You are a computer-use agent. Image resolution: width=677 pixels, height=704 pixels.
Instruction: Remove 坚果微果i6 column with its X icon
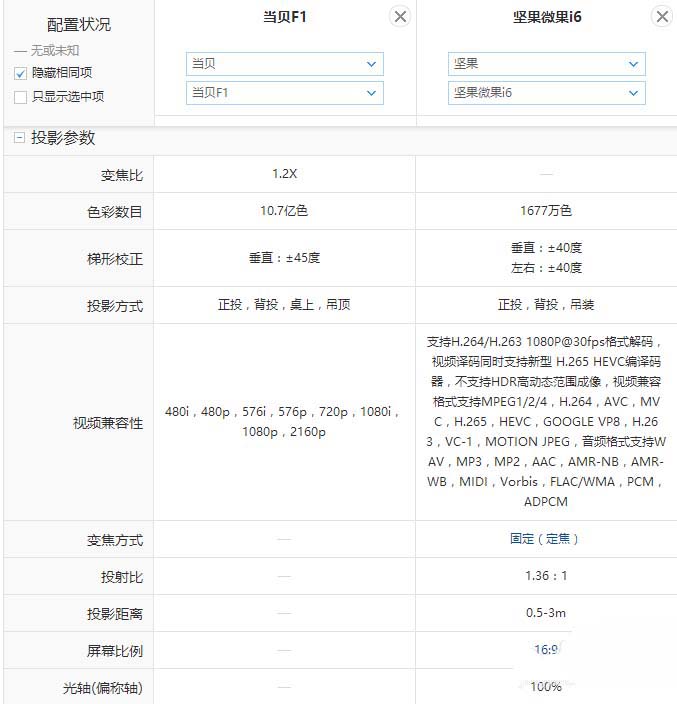click(x=662, y=17)
